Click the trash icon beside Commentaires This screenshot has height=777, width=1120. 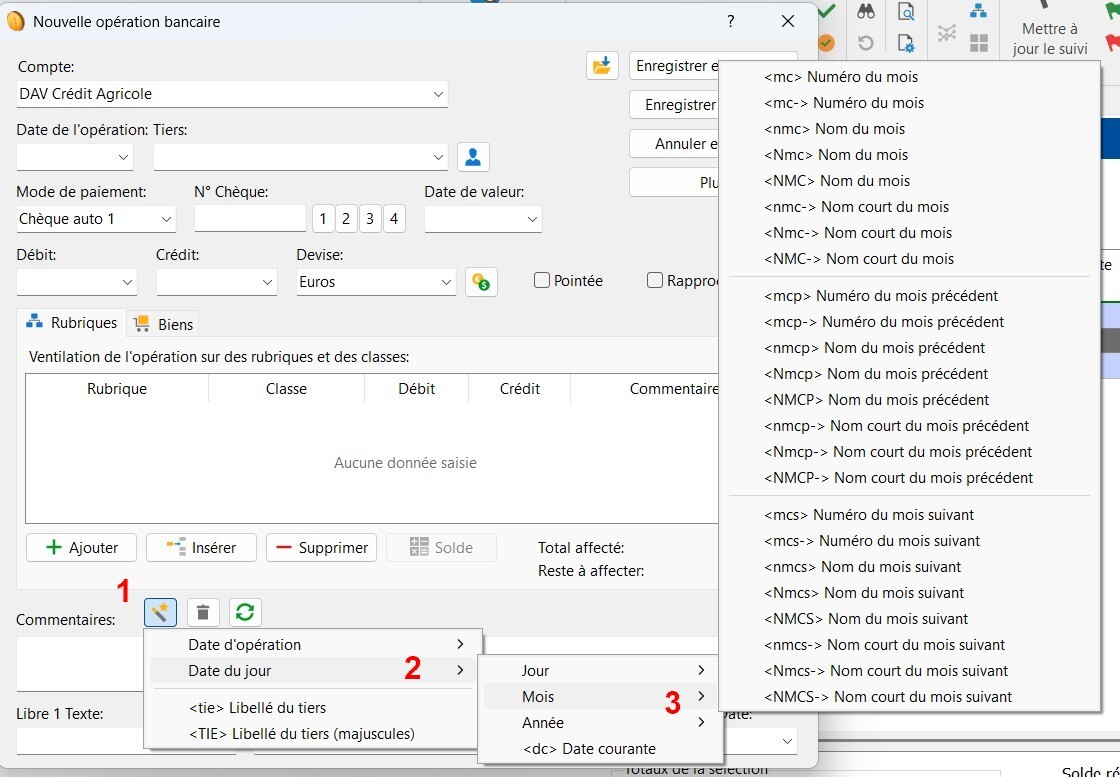pos(203,612)
